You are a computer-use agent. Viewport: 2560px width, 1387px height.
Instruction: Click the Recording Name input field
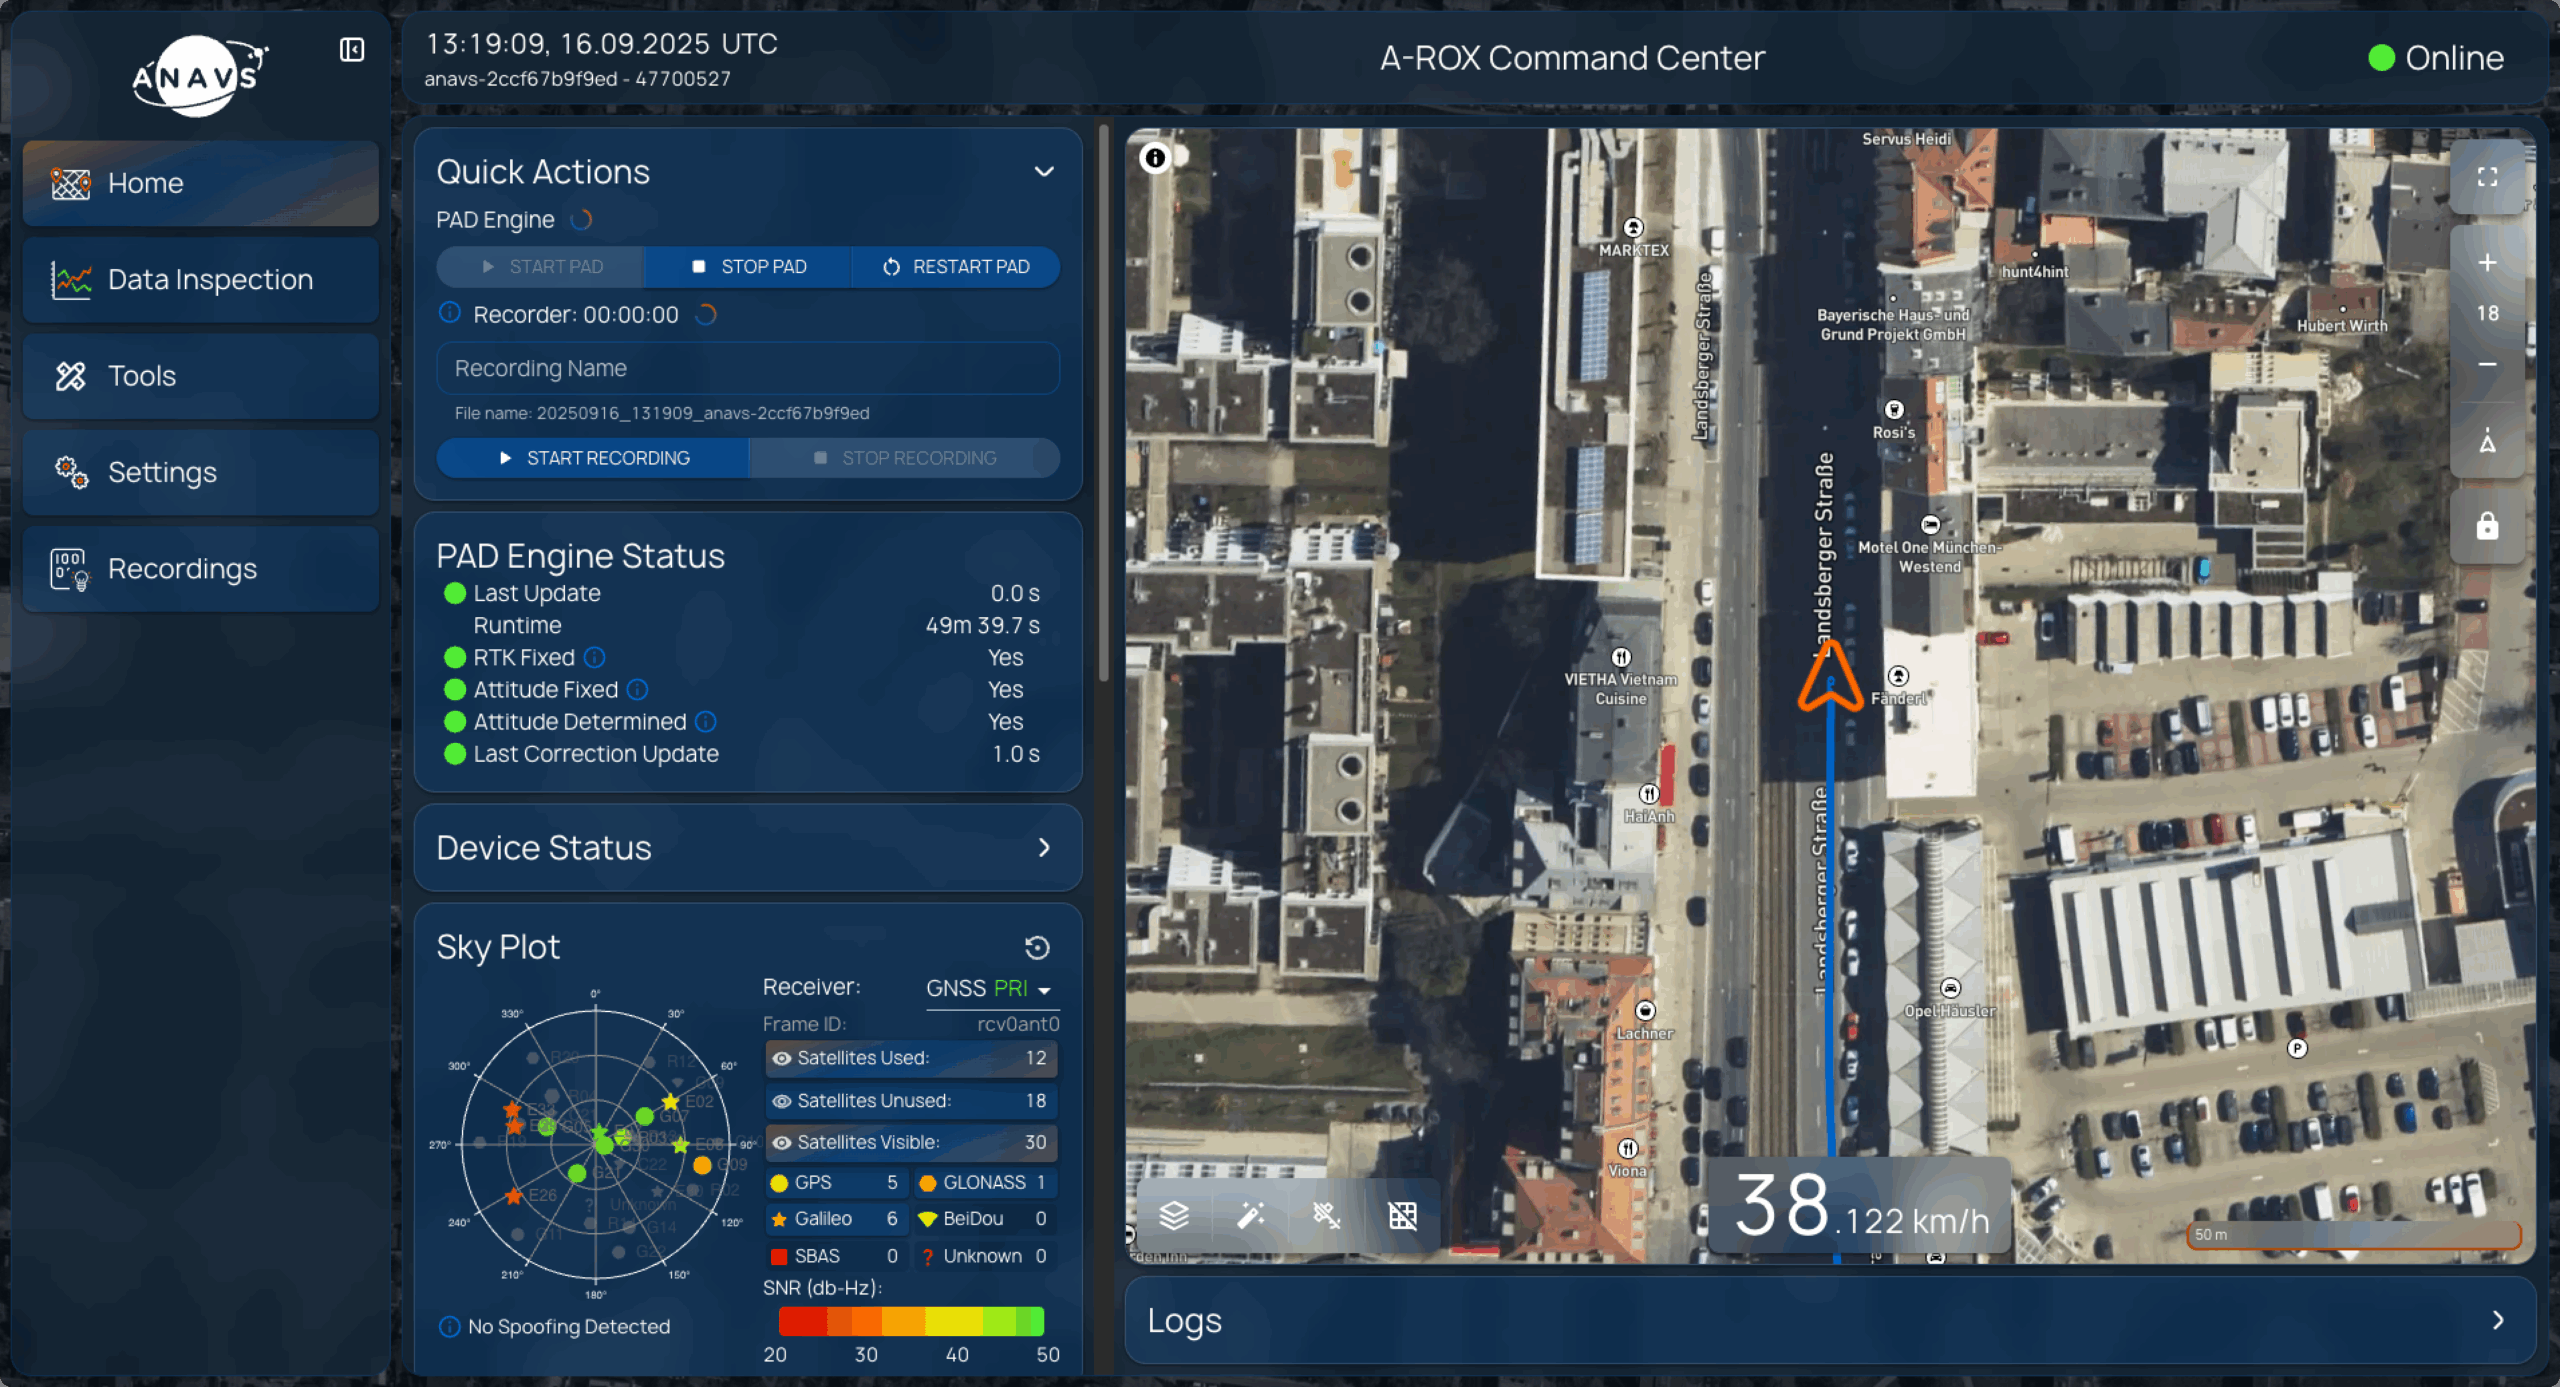[747, 369]
